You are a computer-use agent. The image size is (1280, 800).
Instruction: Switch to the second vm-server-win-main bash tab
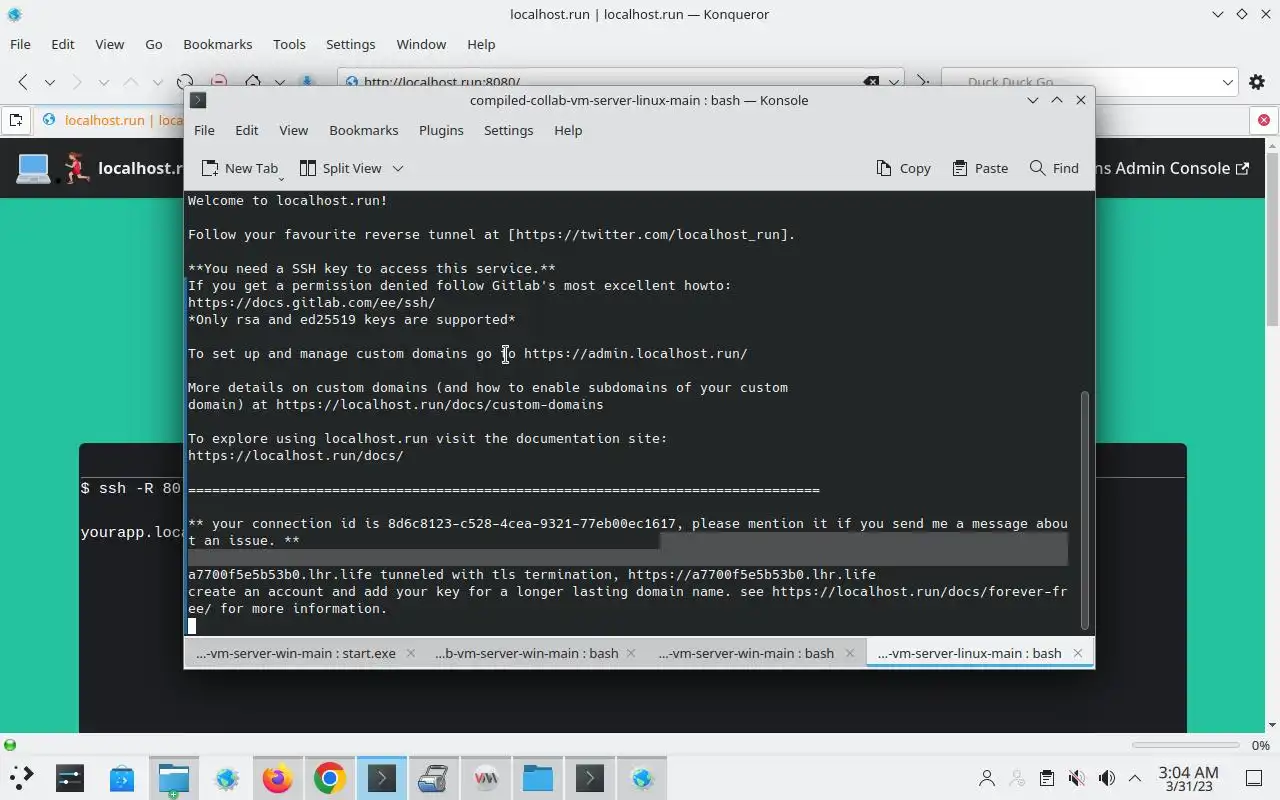tap(527, 653)
